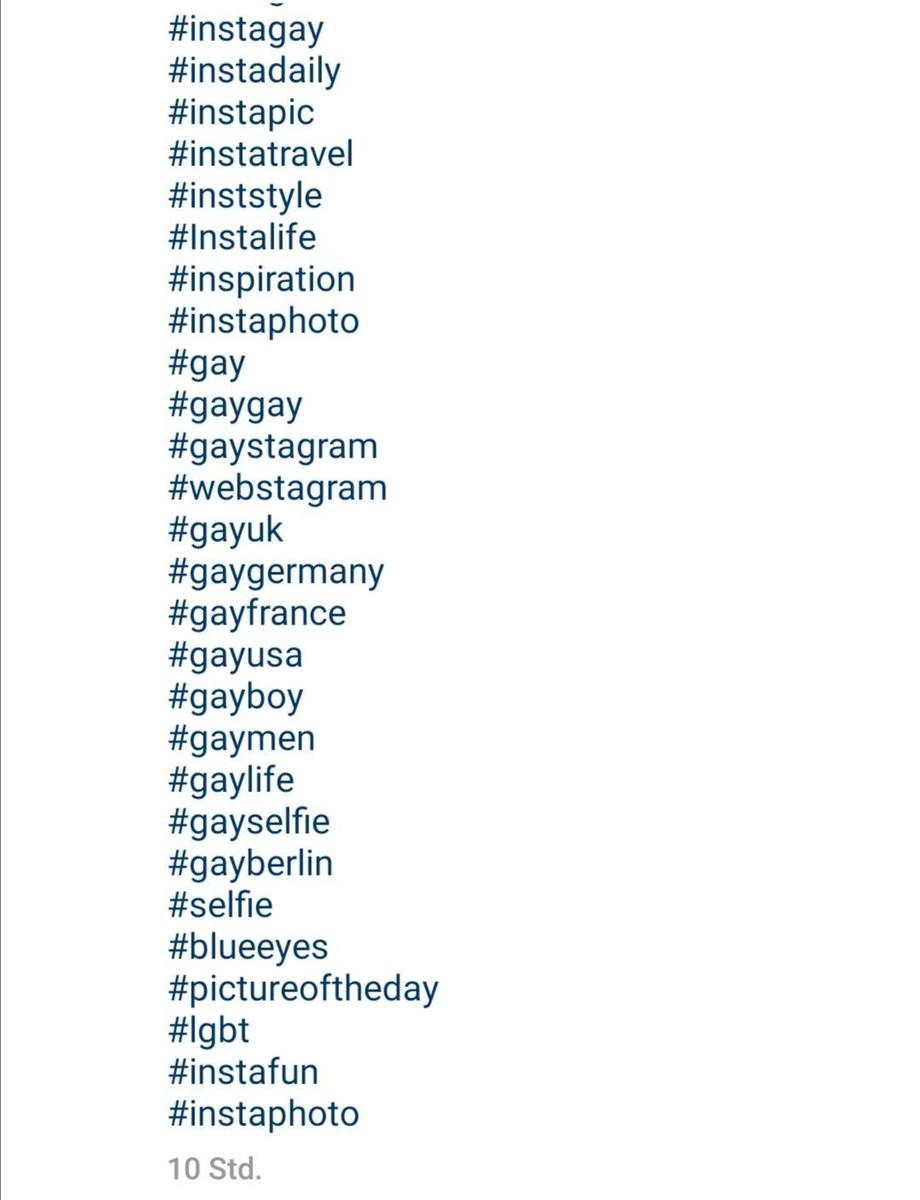Open the #gayberlin hashtag
The width and height of the screenshot is (920, 1200).
pos(251,864)
